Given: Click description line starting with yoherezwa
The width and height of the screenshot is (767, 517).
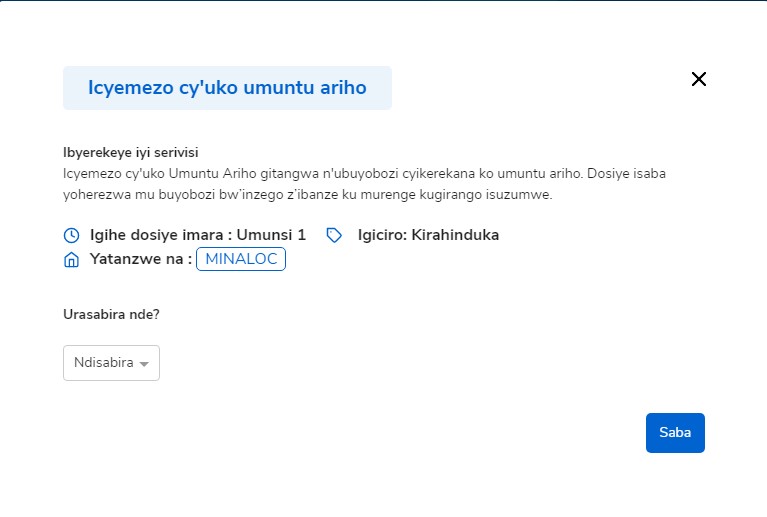Looking at the screenshot, I should point(300,194).
